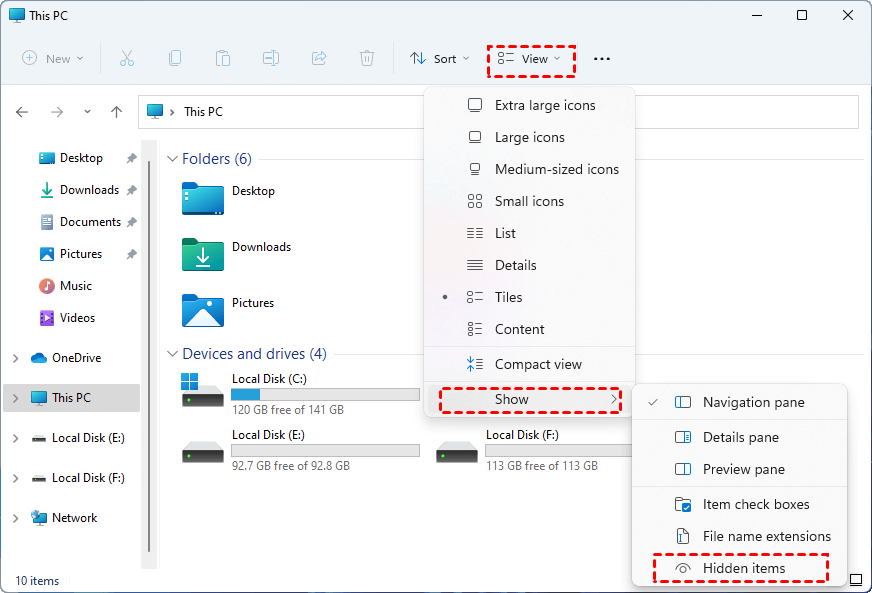Click the navigation pane scrollbar
The image size is (872, 593).
coord(149,356)
